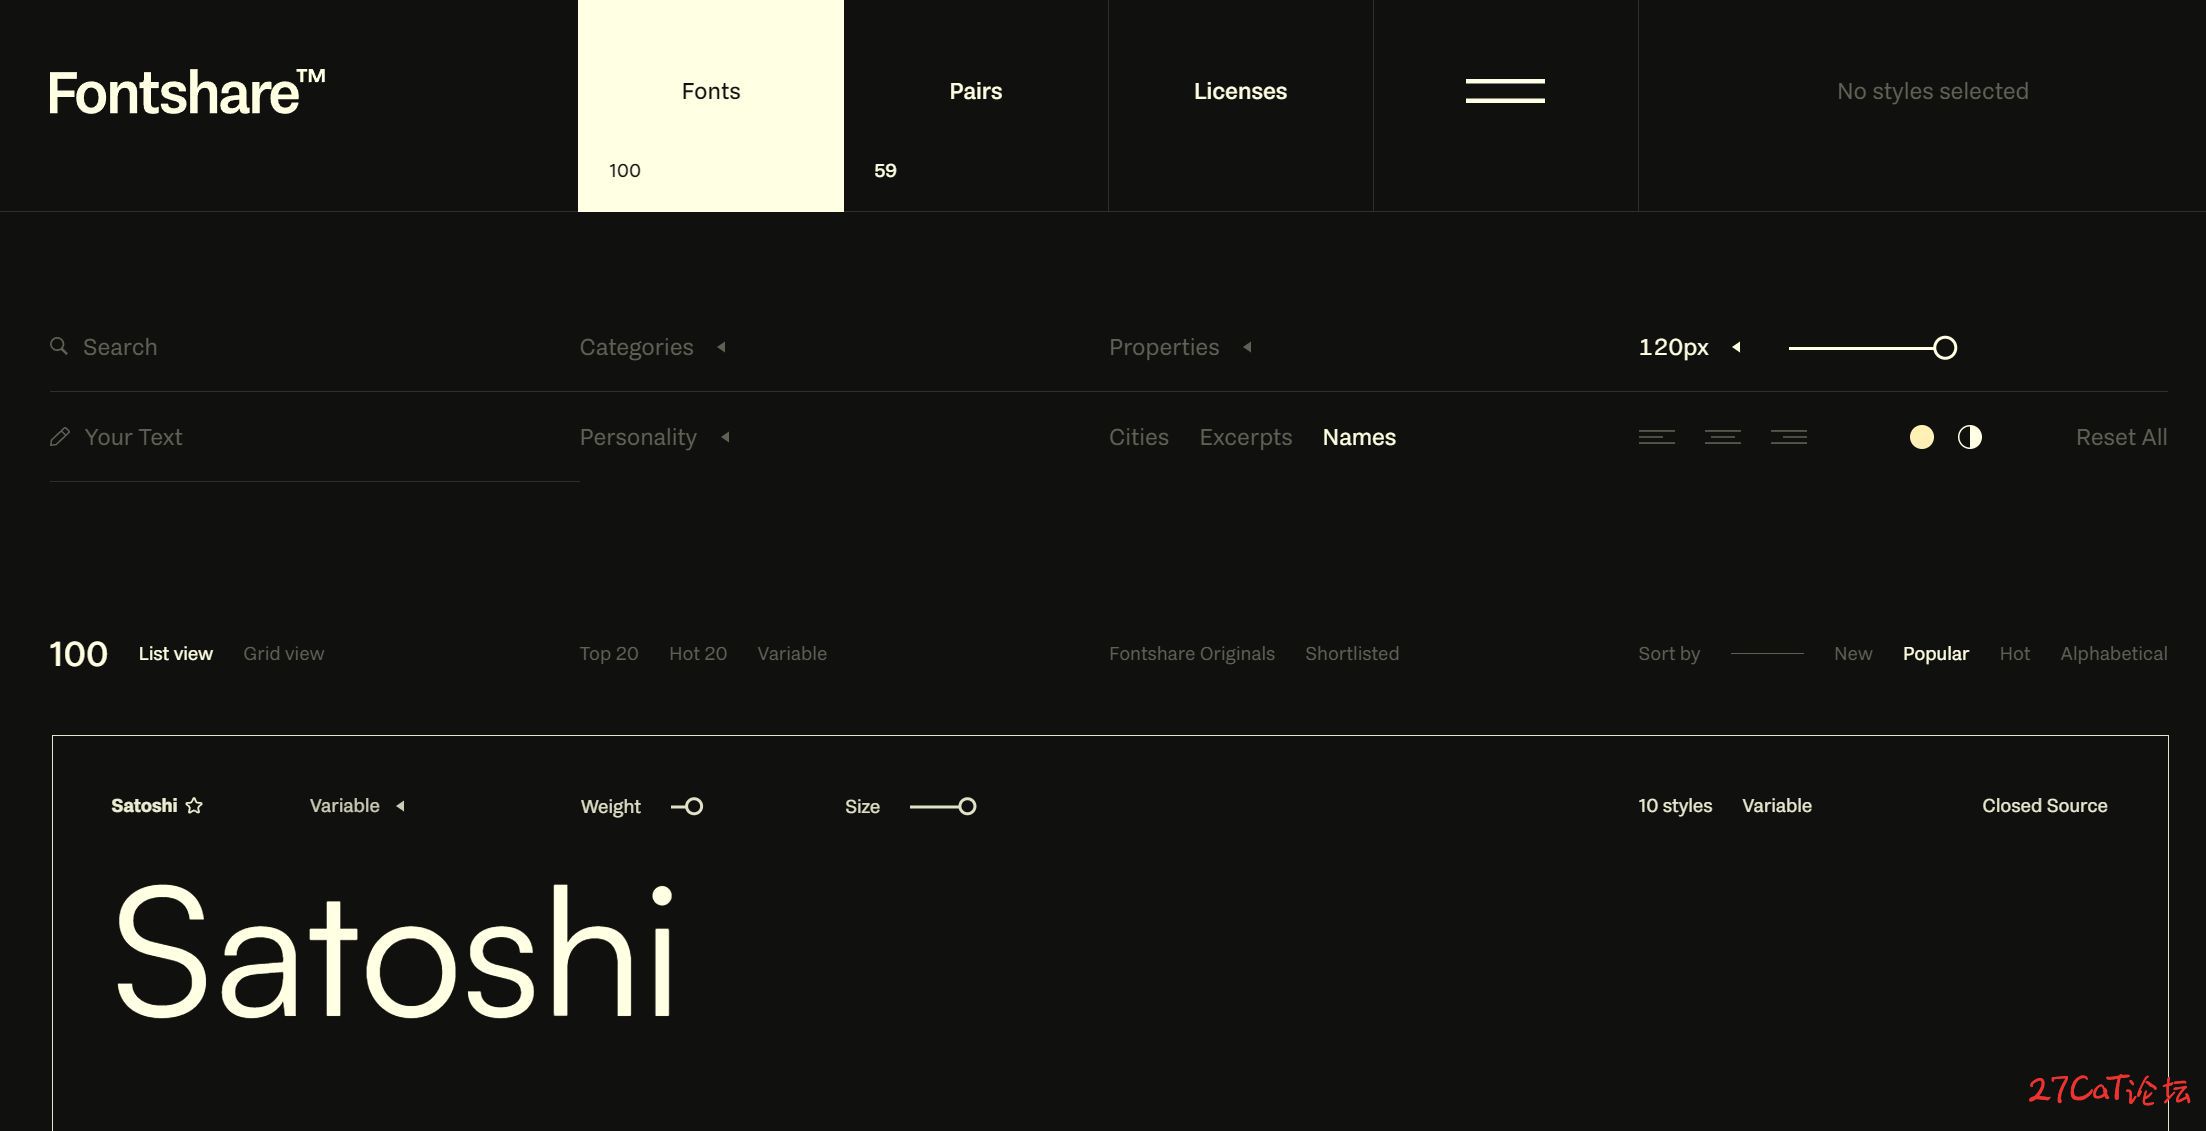Click Satoshi's Size slider handle
This screenshot has width=2206, height=1131.
click(967, 806)
